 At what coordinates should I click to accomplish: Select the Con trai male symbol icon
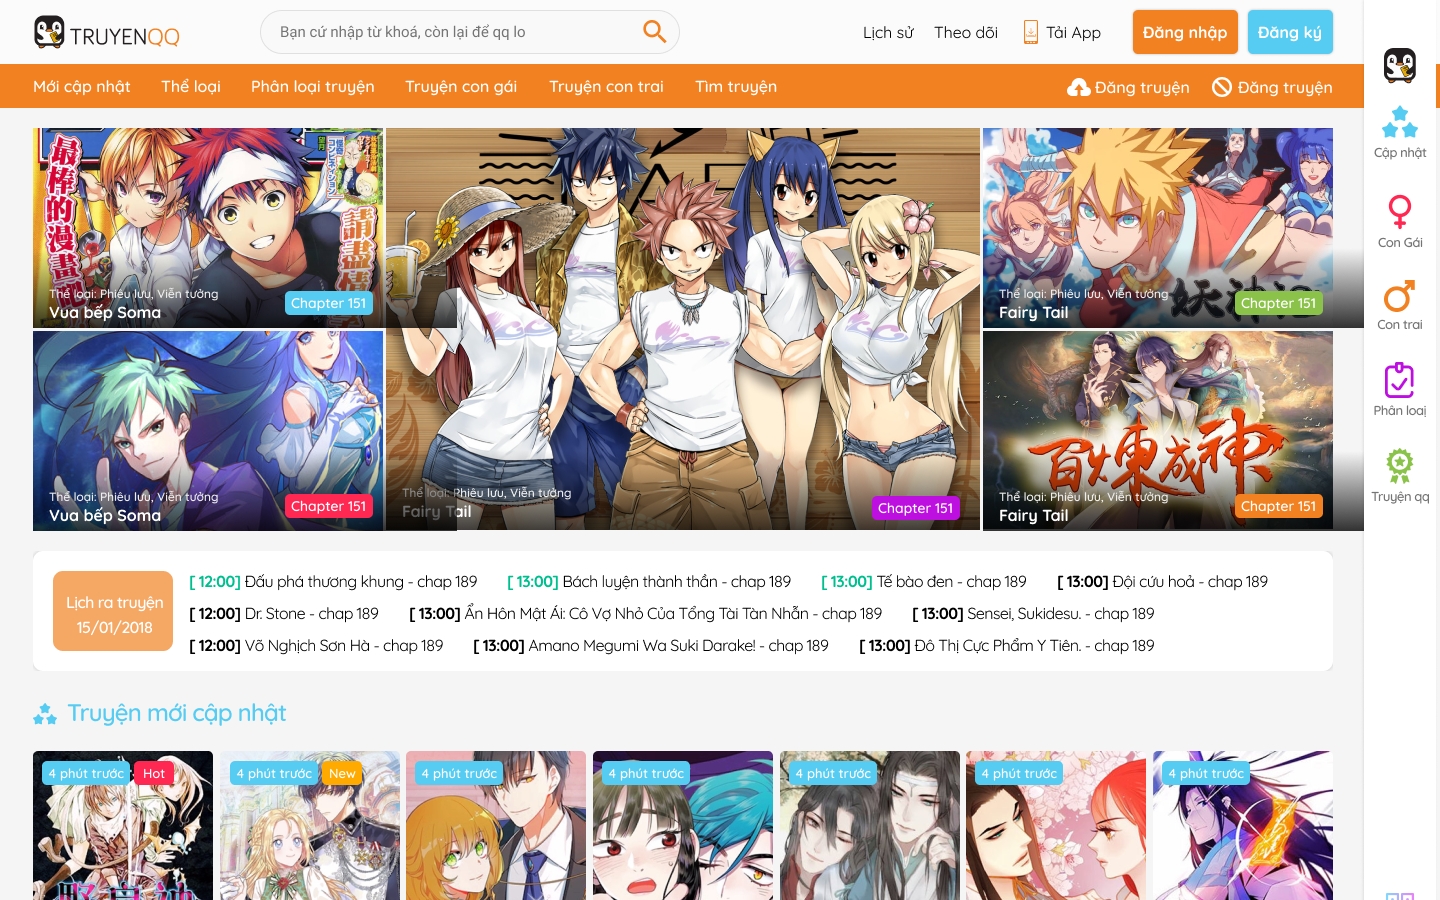point(1400,297)
